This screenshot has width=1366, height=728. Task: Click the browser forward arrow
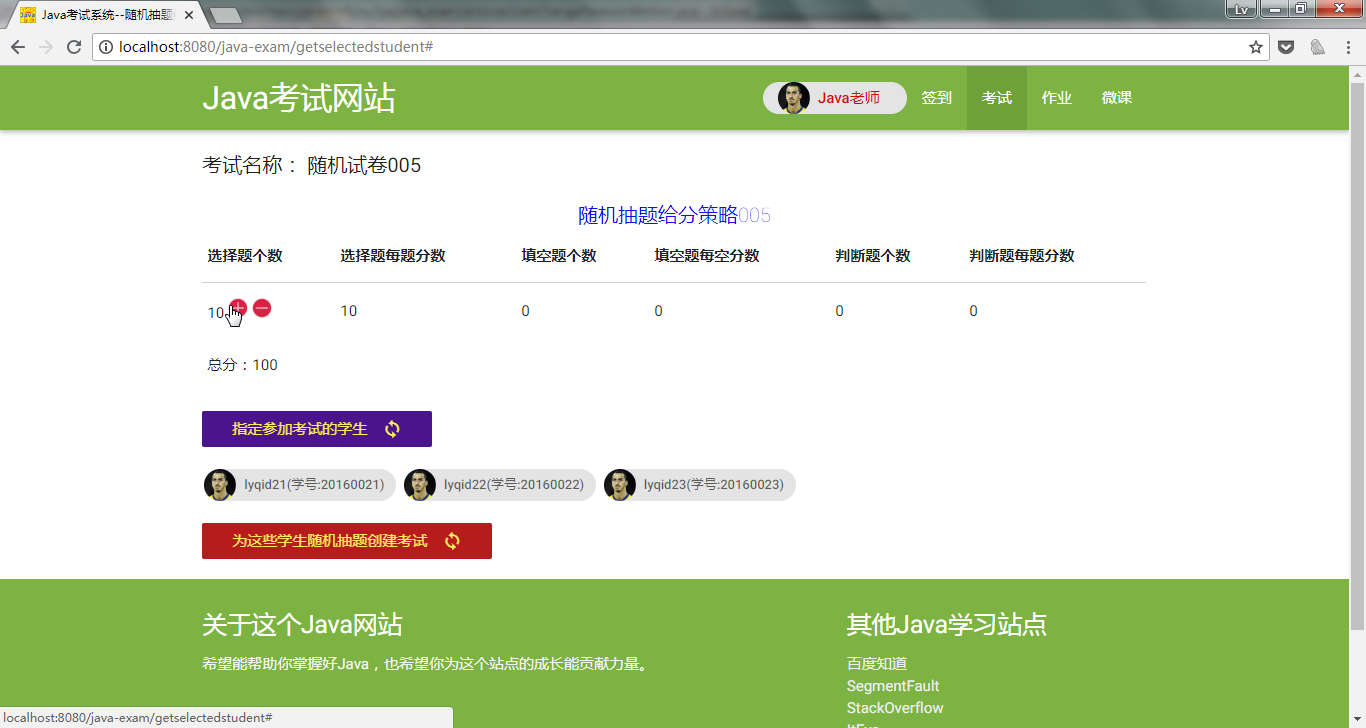pyautogui.click(x=46, y=47)
